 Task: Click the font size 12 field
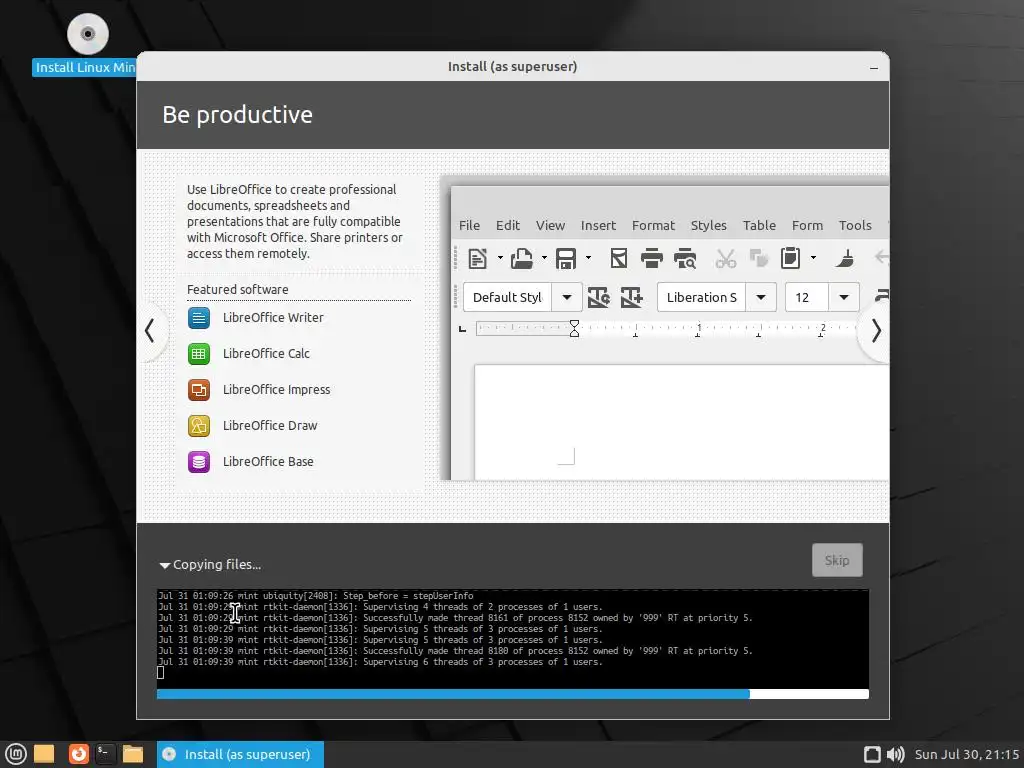pos(807,298)
